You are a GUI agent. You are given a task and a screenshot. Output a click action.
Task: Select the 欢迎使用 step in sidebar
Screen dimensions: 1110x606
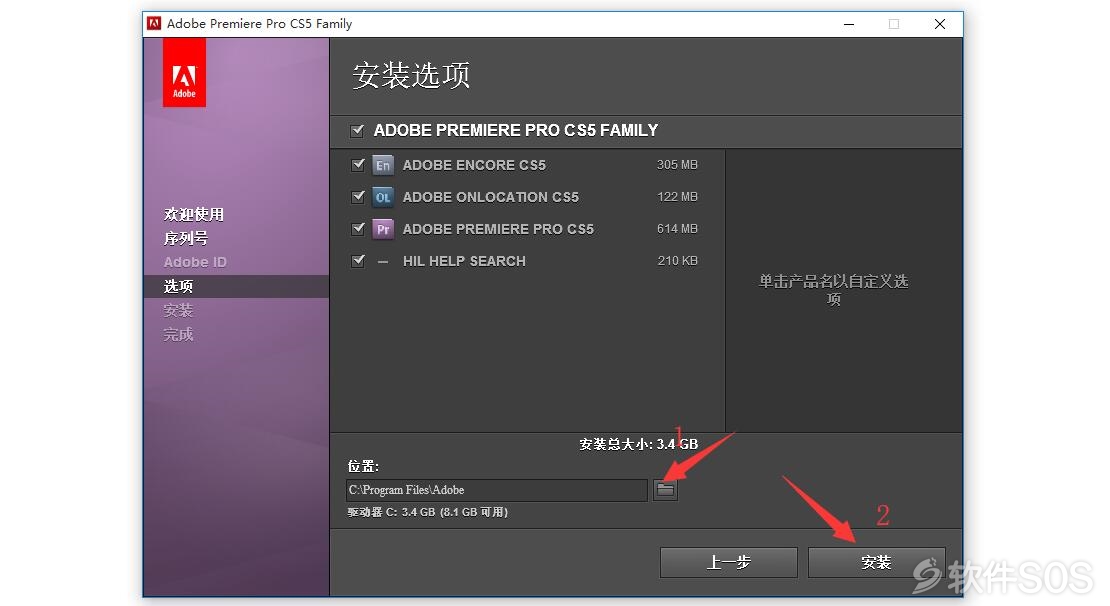(193, 214)
